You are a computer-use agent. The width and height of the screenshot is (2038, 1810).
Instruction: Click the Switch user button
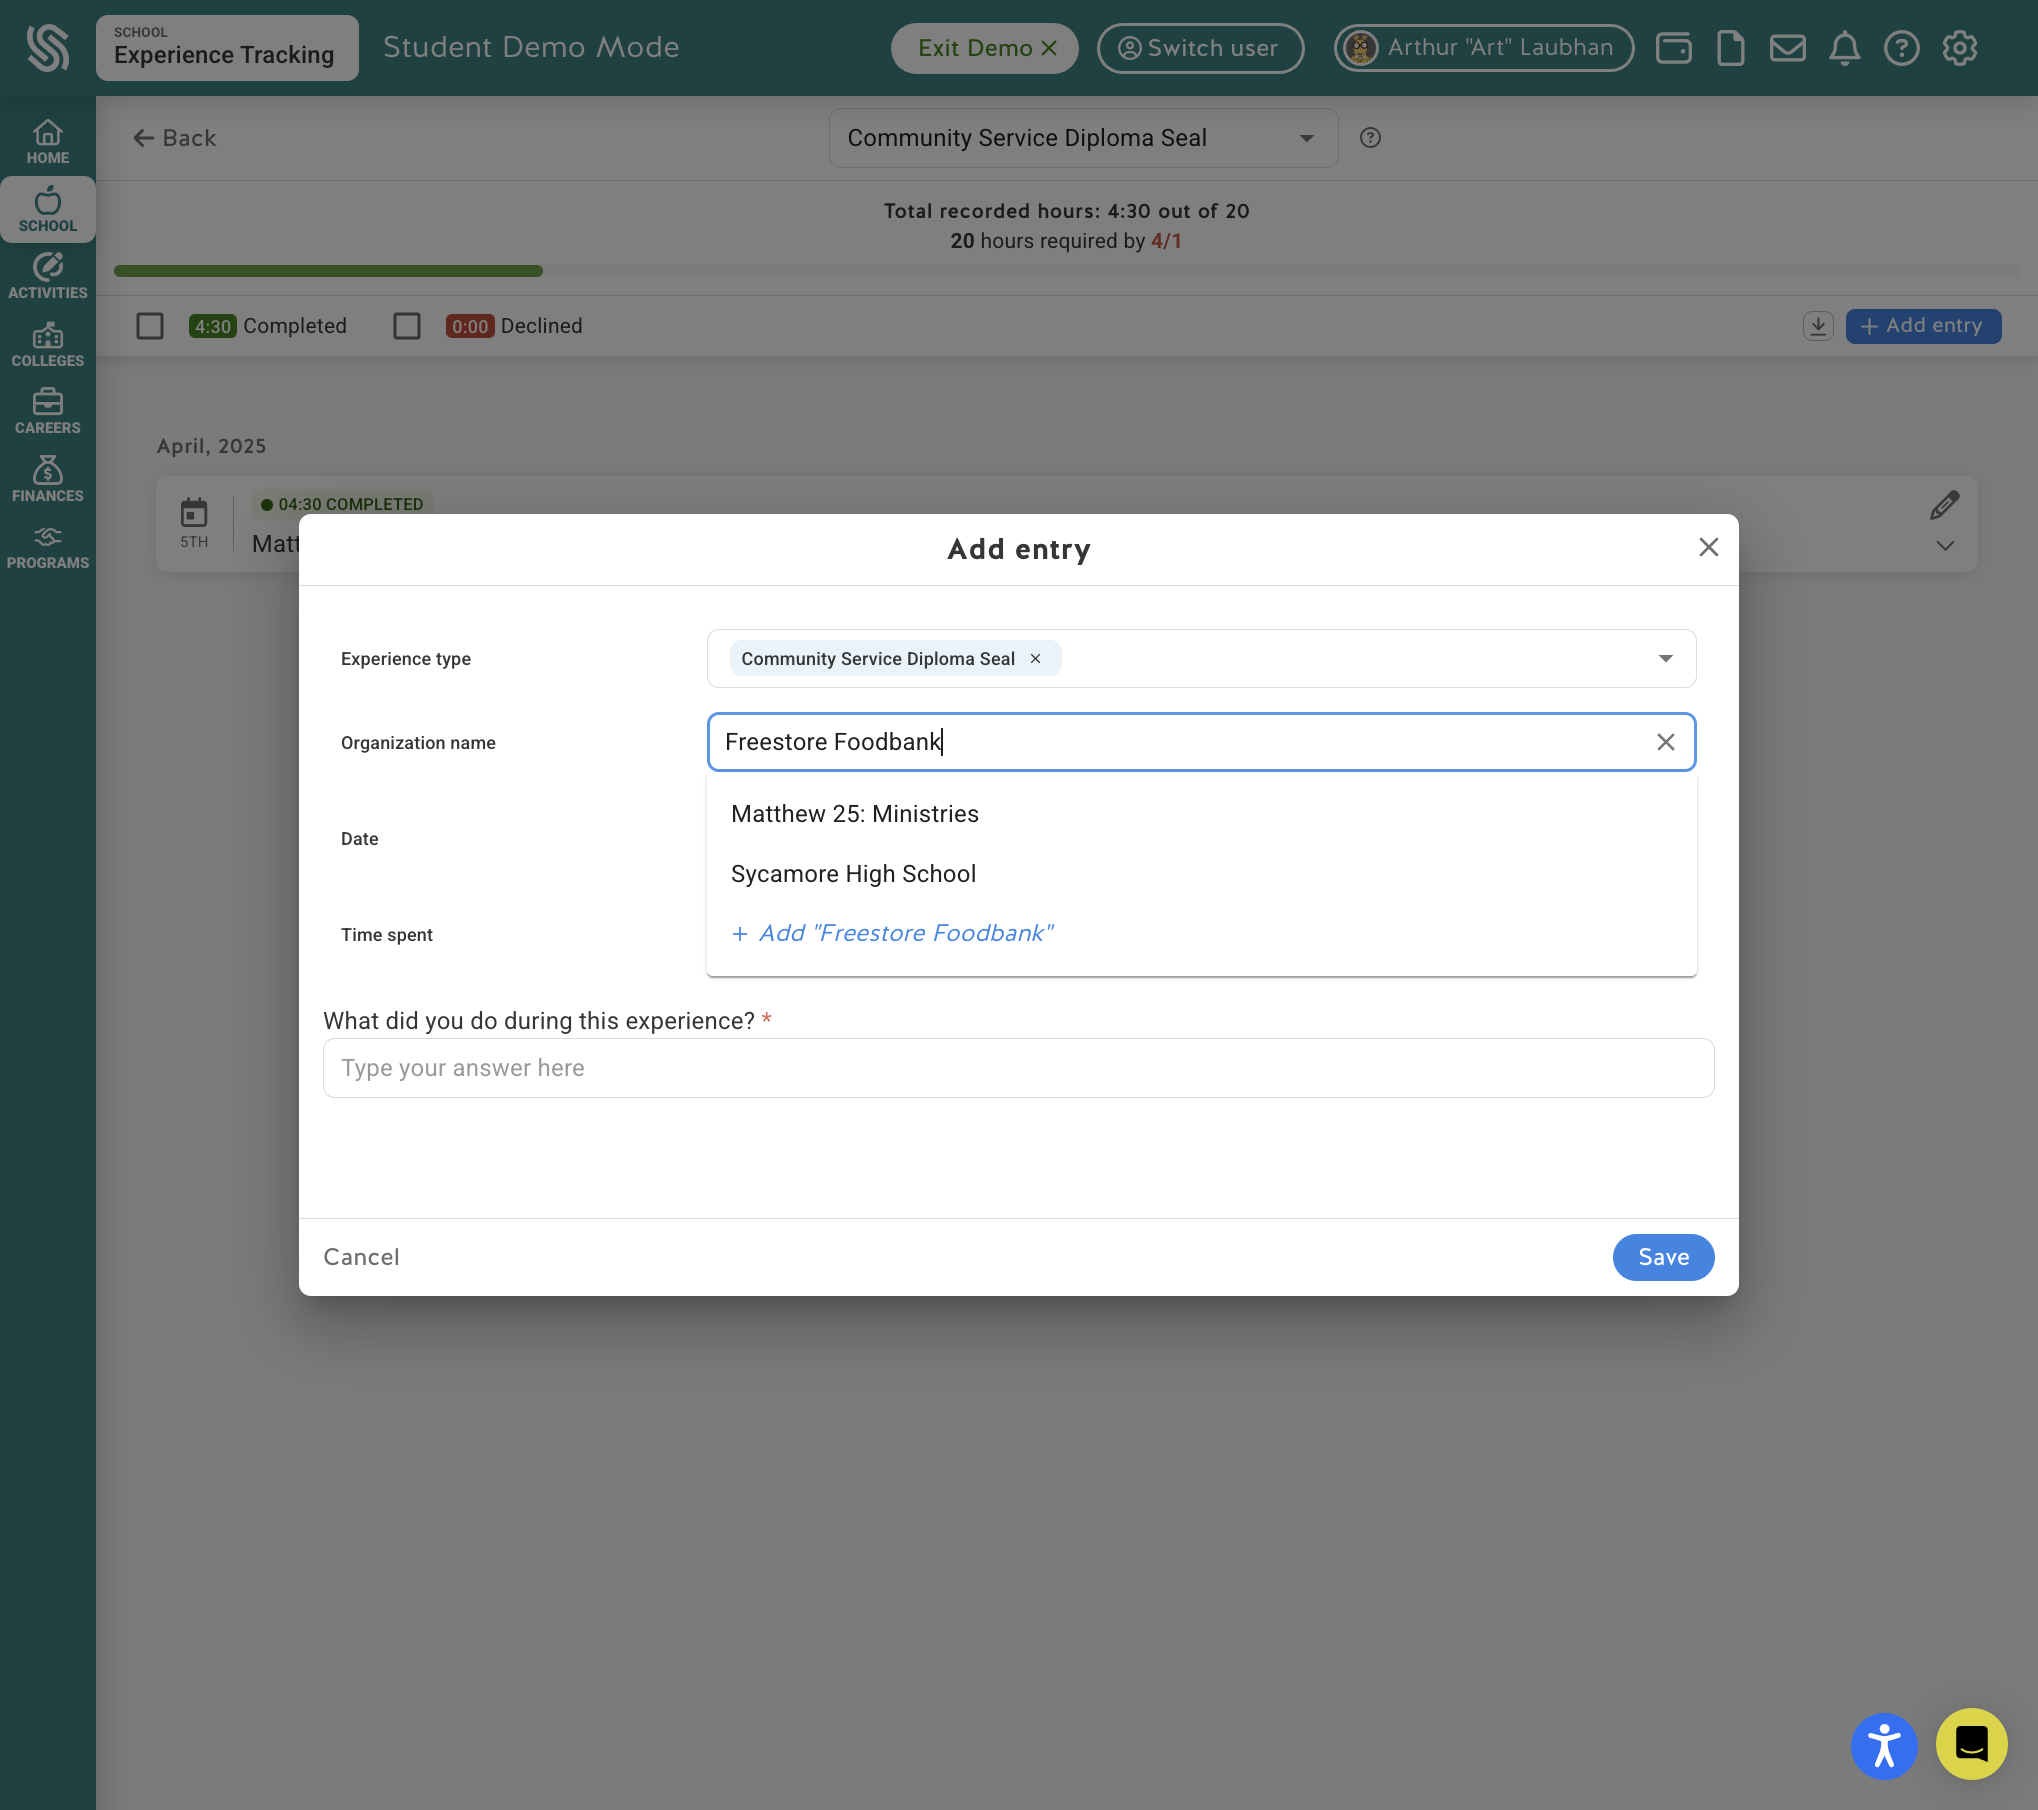[1200, 48]
